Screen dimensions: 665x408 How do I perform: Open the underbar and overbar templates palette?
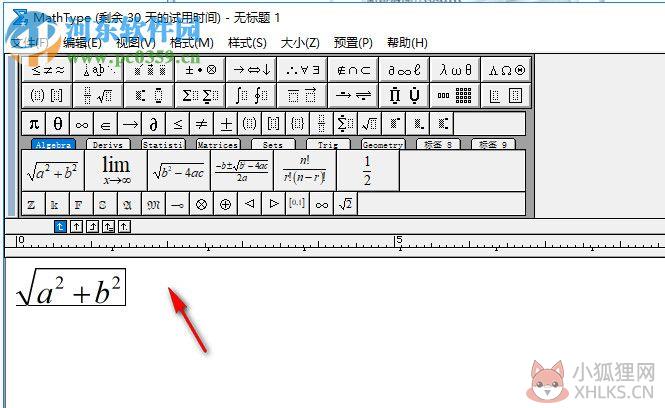tap(302, 95)
